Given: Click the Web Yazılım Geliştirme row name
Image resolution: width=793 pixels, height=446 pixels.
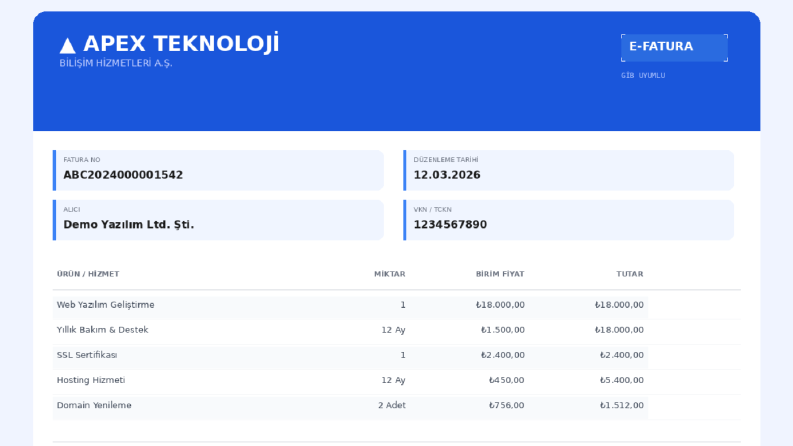Looking at the screenshot, I should 105,305.
